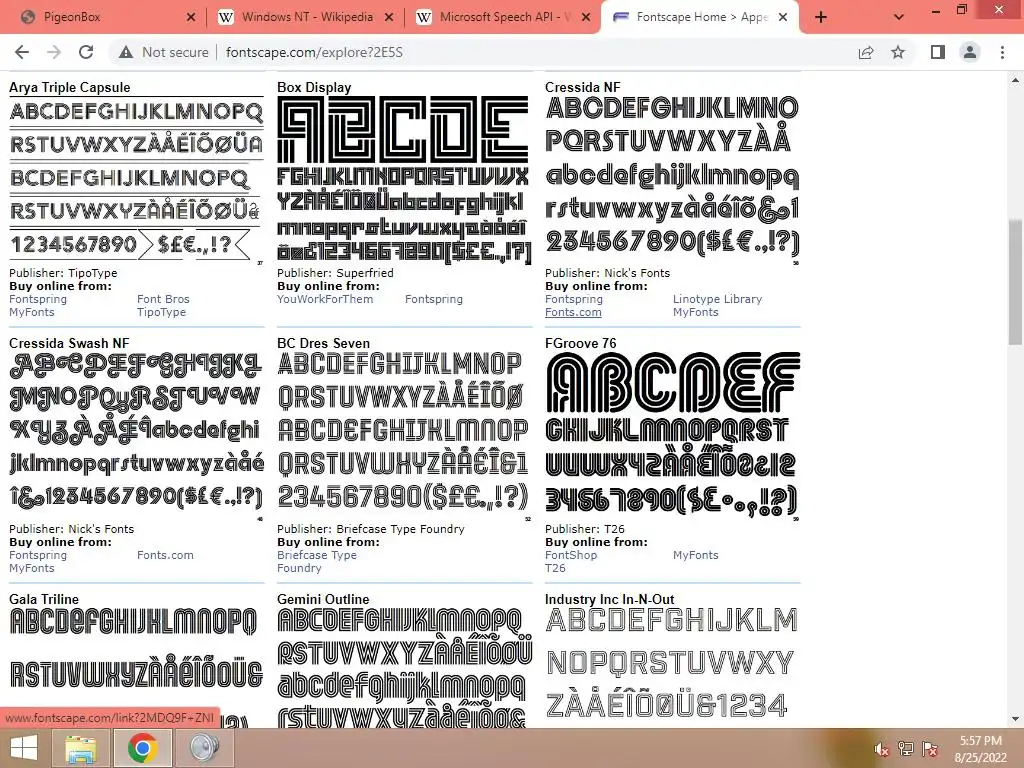
Task: Open the Action Center flag icon
Action: coord(930,749)
